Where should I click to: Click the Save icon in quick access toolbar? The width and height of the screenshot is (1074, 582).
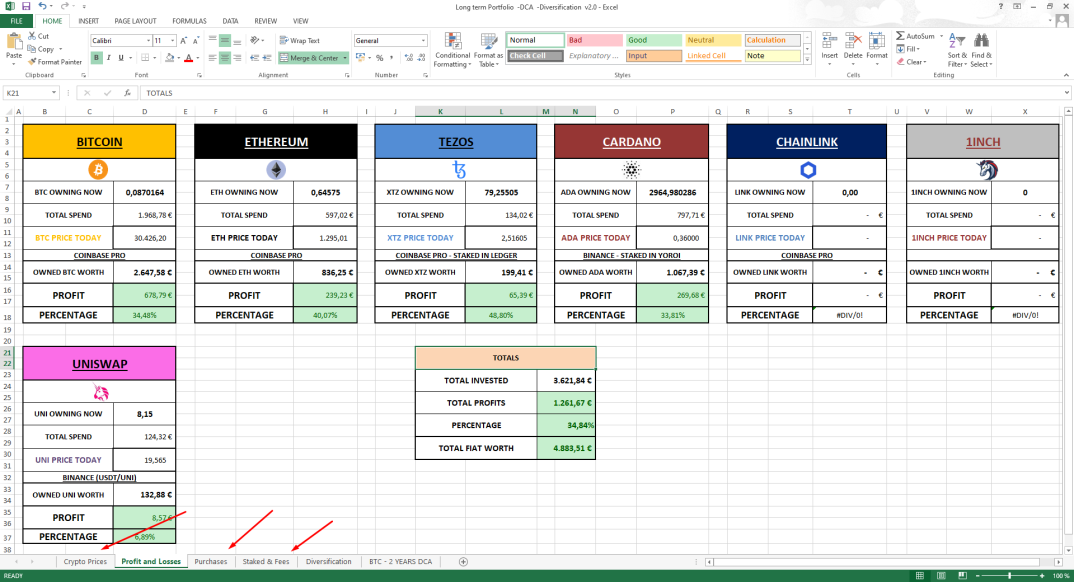click(26, 6)
